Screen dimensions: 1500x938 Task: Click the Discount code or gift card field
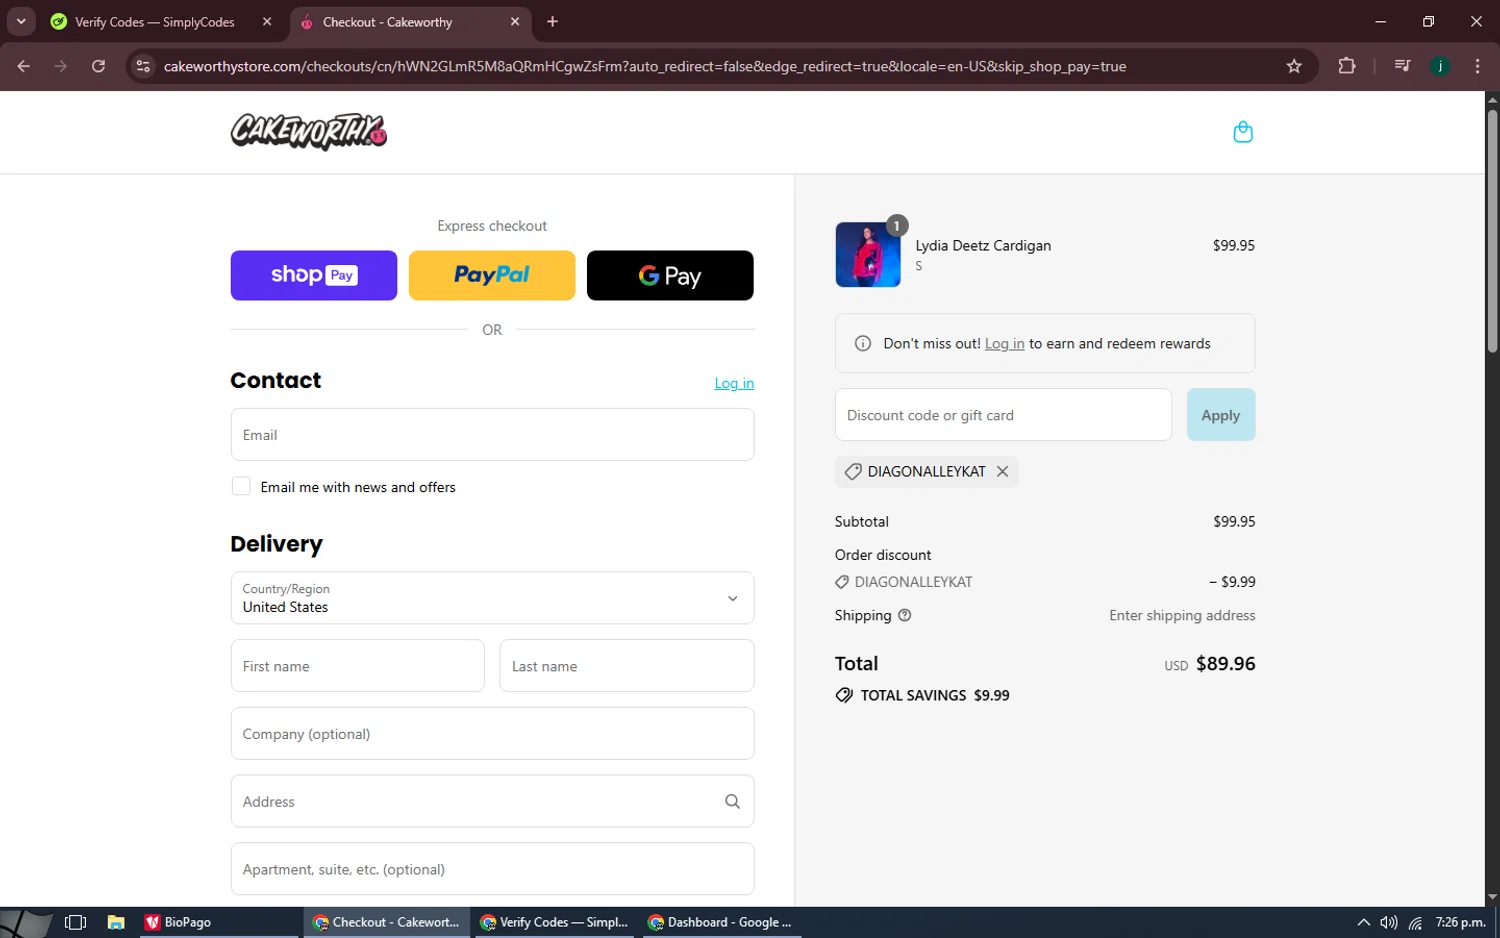pyautogui.click(x=1003, y=415)
